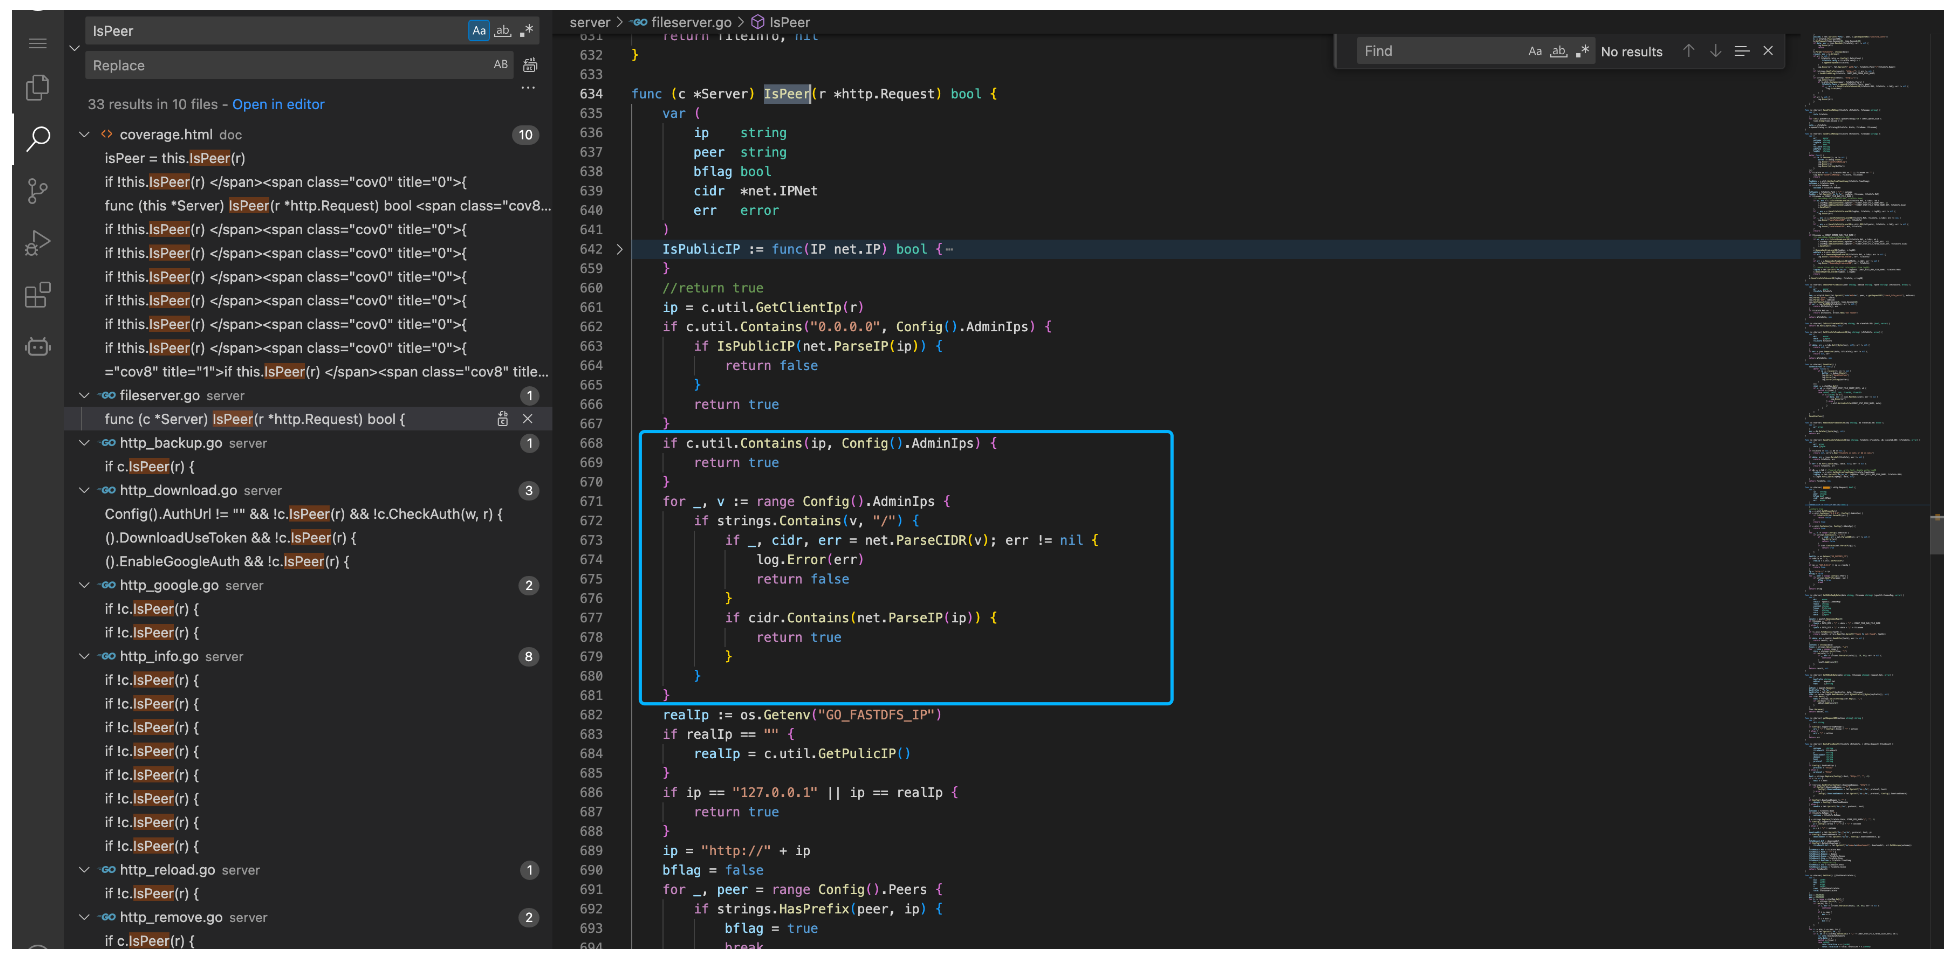This screenshot has width=1956, height=957.
Task: Click the Open in editor link
Action: pos(278,104)
